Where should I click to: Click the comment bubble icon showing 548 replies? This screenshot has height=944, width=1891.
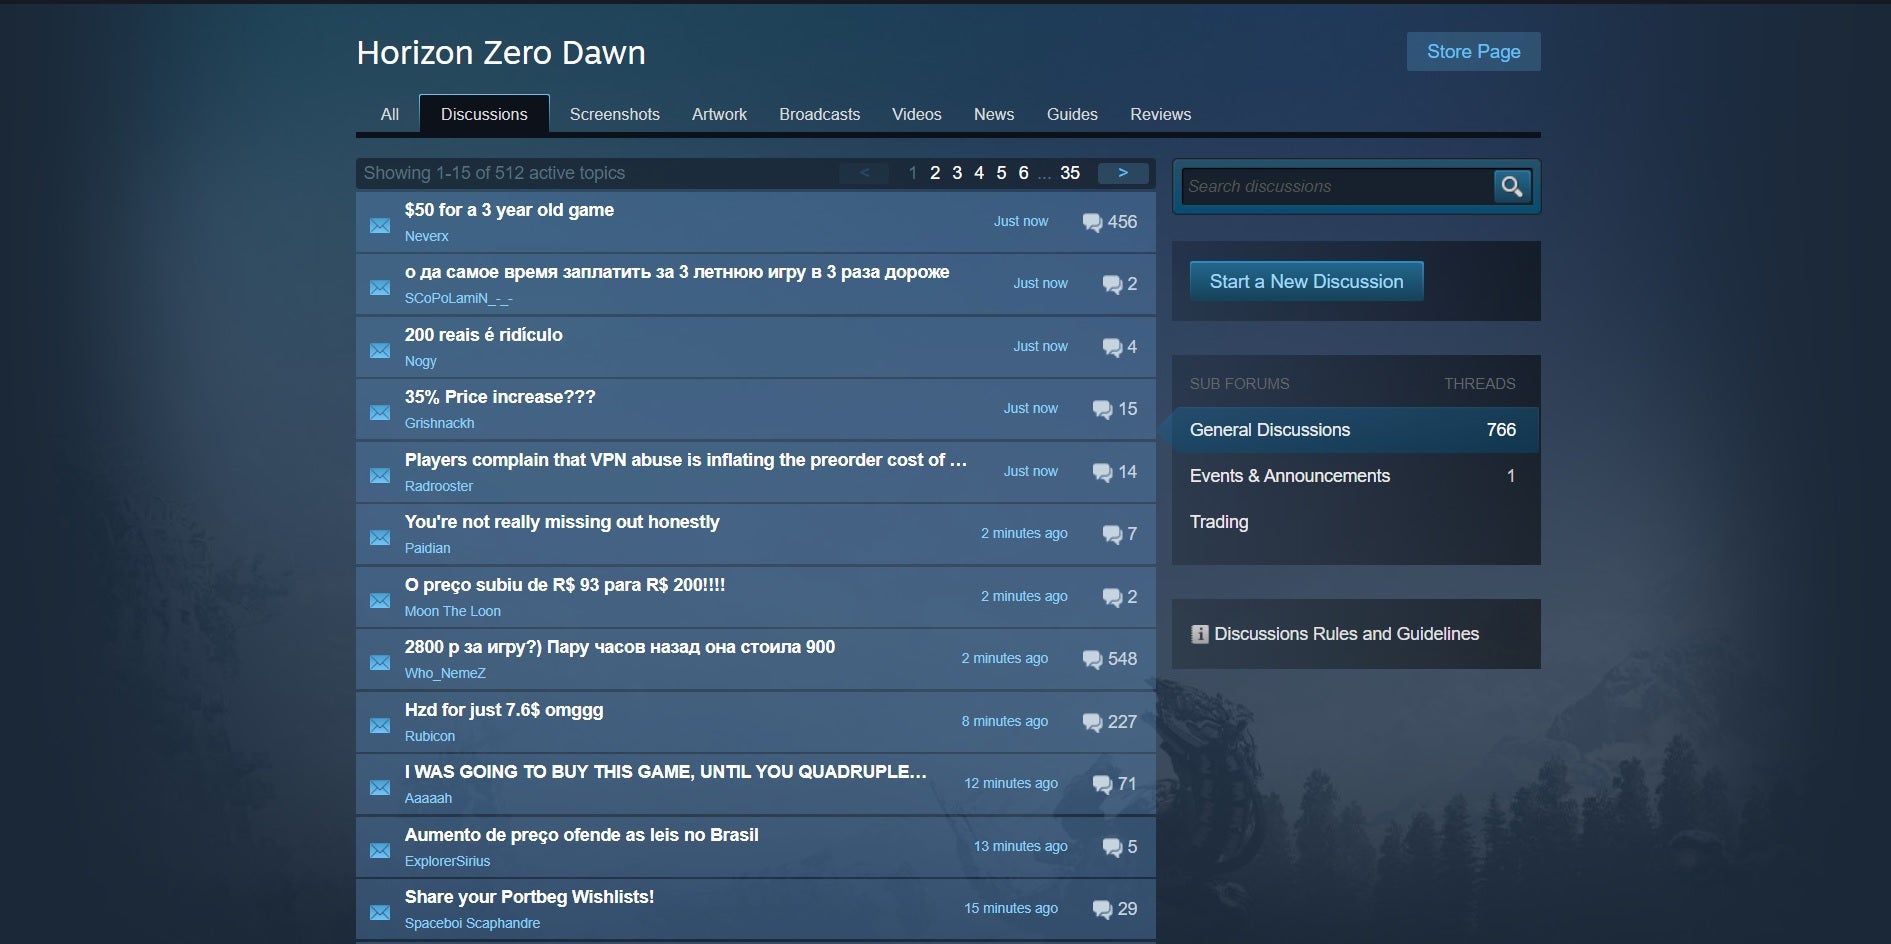(x=1092, y=659)
